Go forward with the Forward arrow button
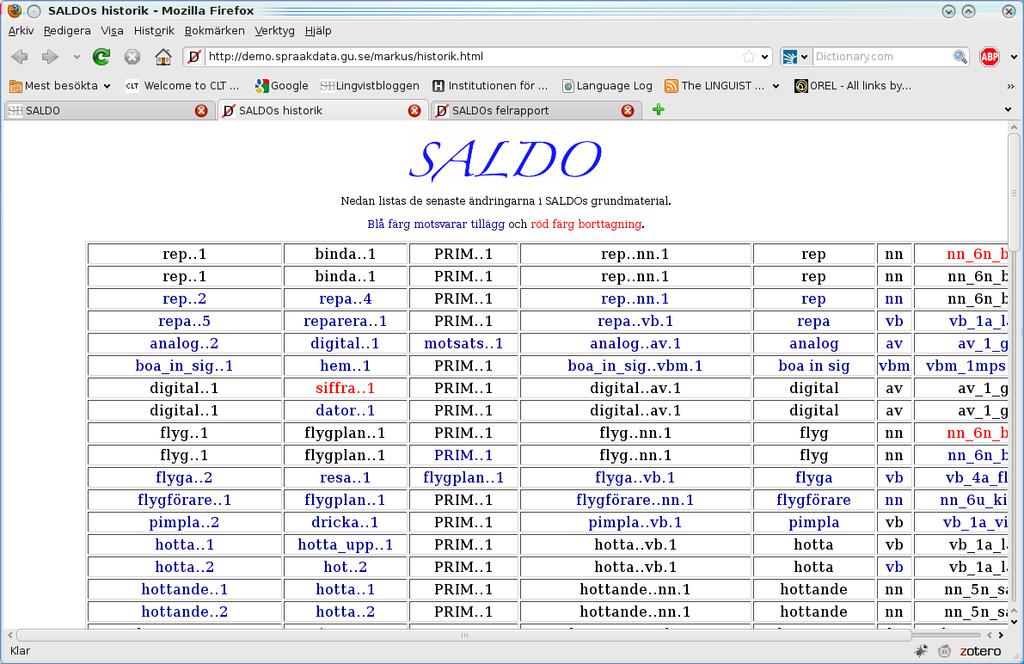 (50, 57)
